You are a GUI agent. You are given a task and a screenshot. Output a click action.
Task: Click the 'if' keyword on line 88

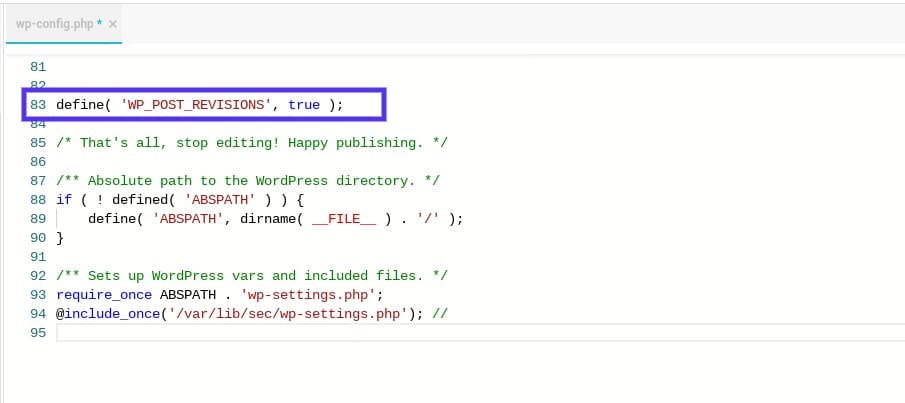(x=64, y=200)
